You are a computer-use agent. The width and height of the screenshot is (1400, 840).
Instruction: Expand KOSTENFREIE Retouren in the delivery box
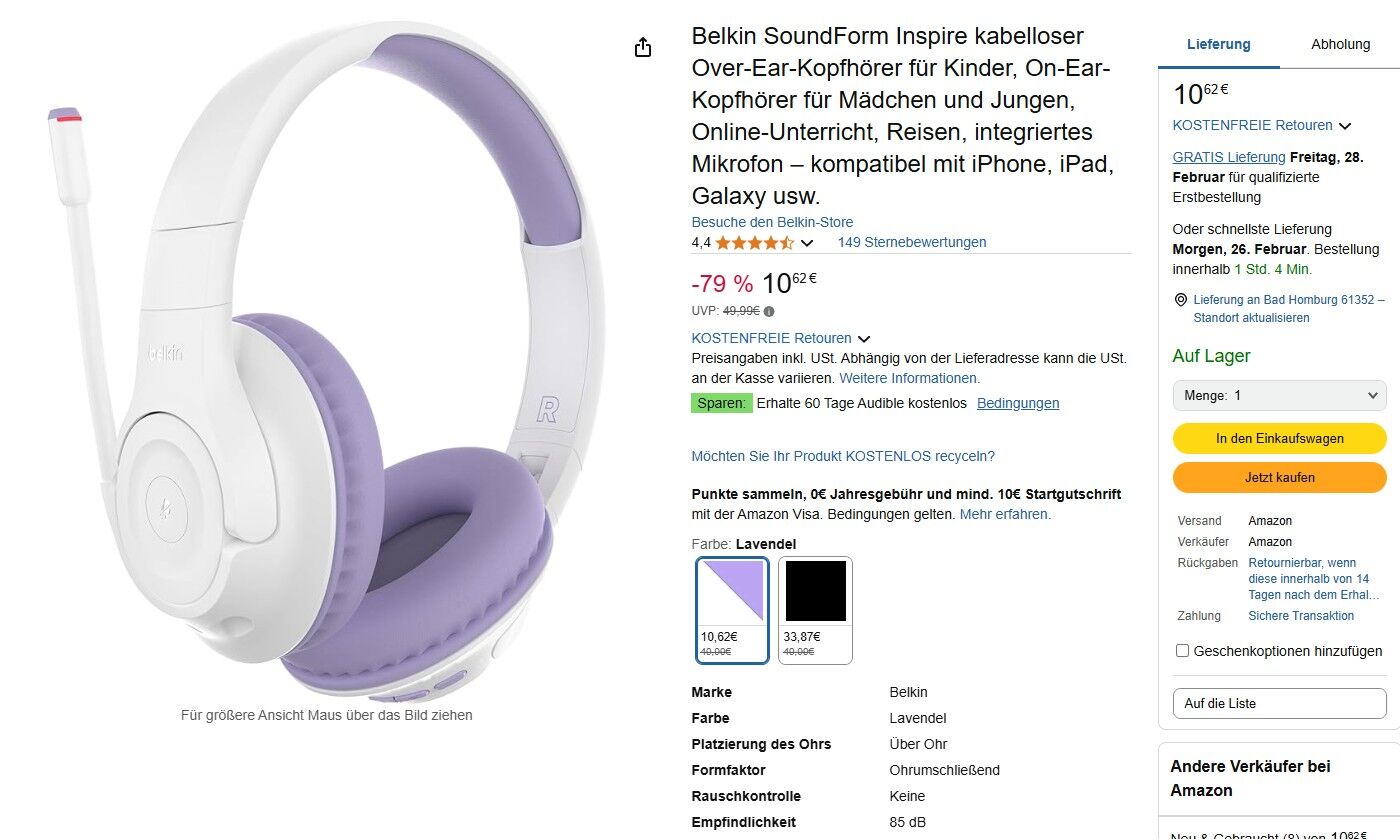pos(1262,125)
